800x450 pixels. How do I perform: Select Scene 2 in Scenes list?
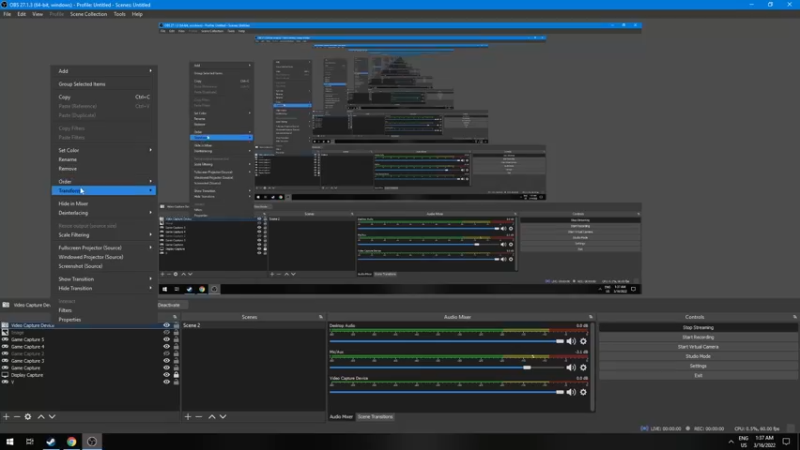pos(254,325)
